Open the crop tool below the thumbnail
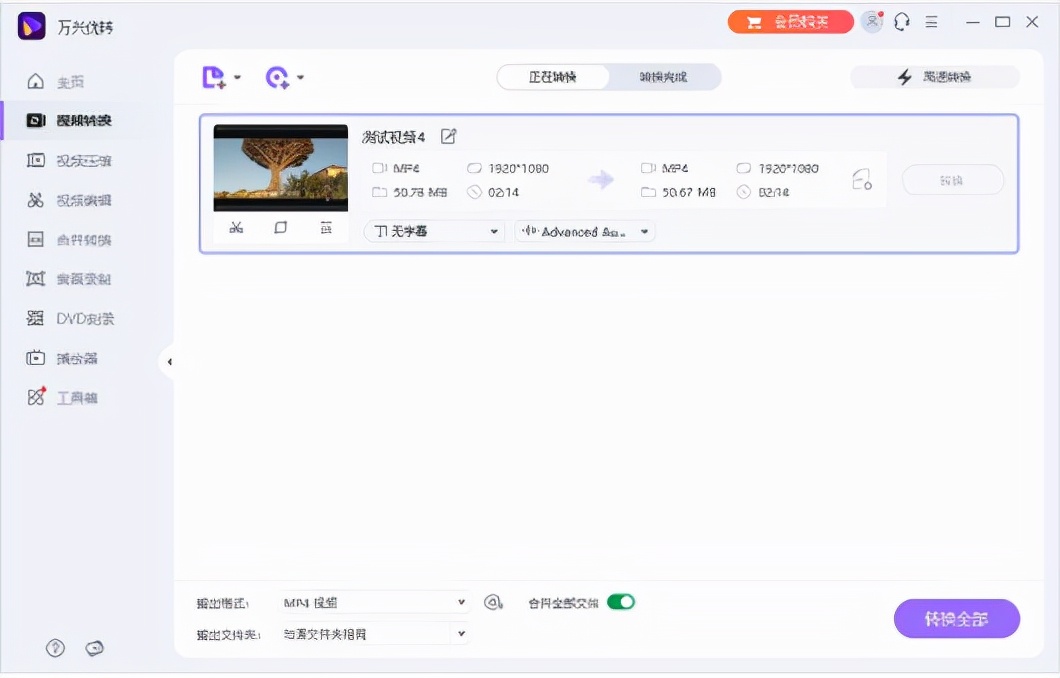 pyautogui.click(x=281, y=228)
